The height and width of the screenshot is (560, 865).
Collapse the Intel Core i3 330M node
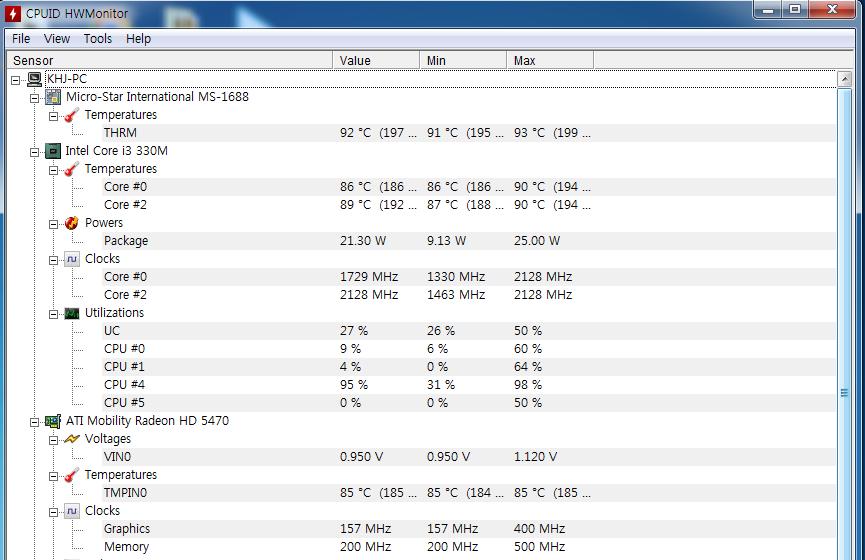pyautogui.click(x=35, y=151)
